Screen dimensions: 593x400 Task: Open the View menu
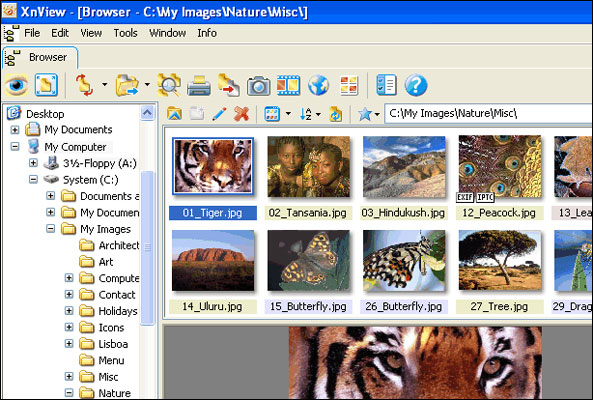(91, 33)
